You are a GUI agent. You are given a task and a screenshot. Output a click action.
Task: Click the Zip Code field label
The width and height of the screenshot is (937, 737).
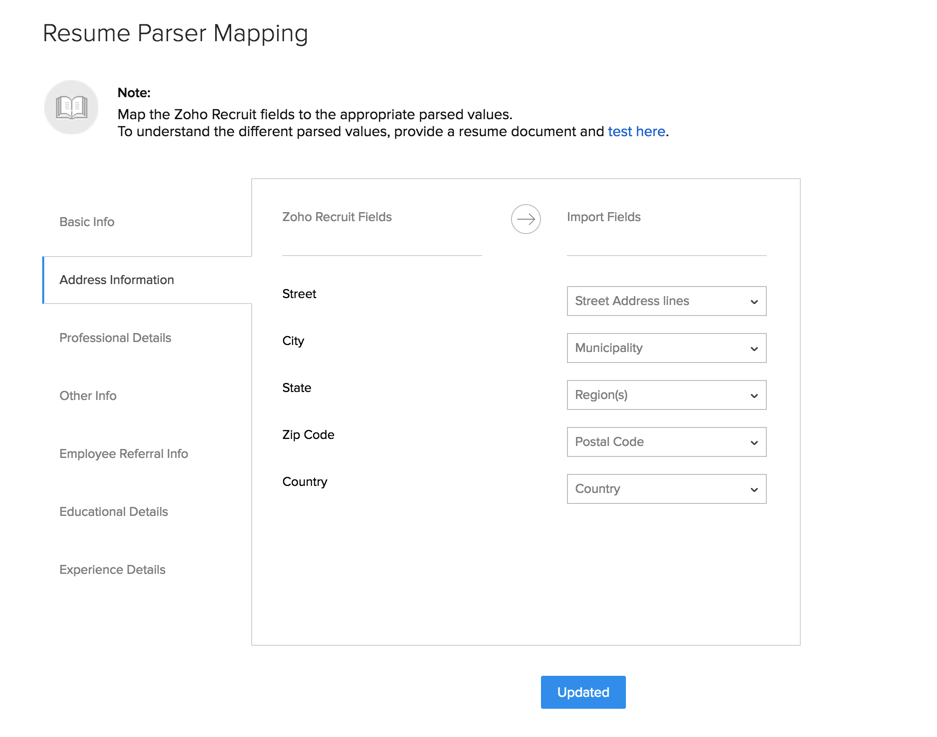308,435
